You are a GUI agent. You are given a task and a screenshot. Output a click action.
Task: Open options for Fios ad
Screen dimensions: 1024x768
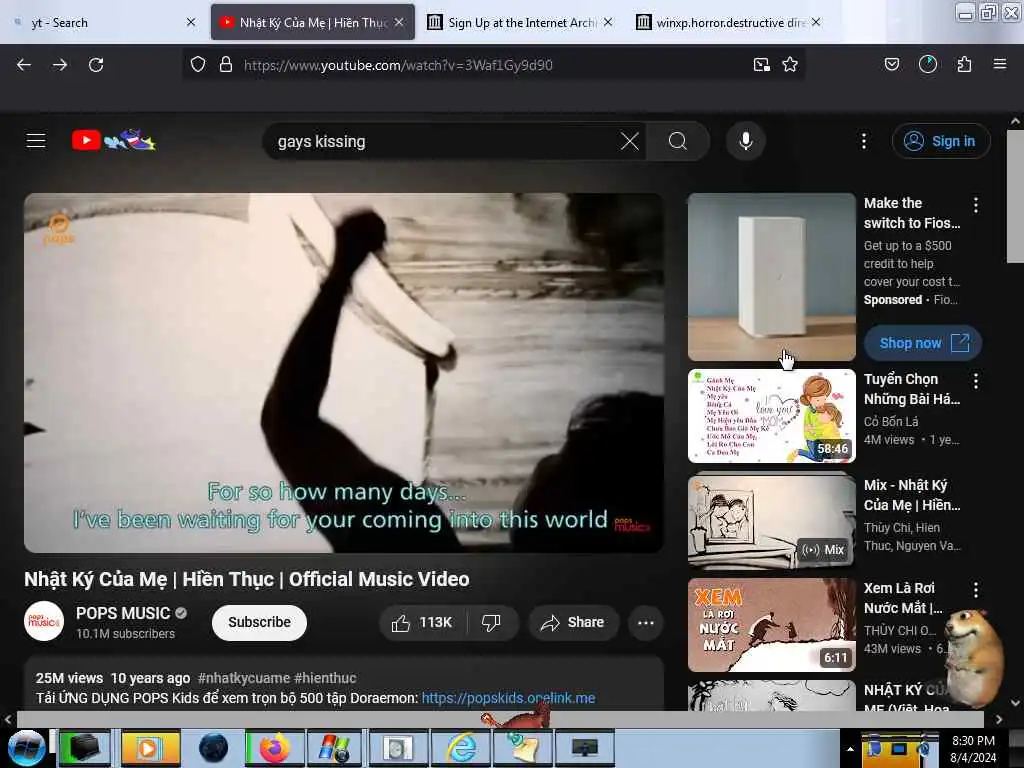point(976,205)
